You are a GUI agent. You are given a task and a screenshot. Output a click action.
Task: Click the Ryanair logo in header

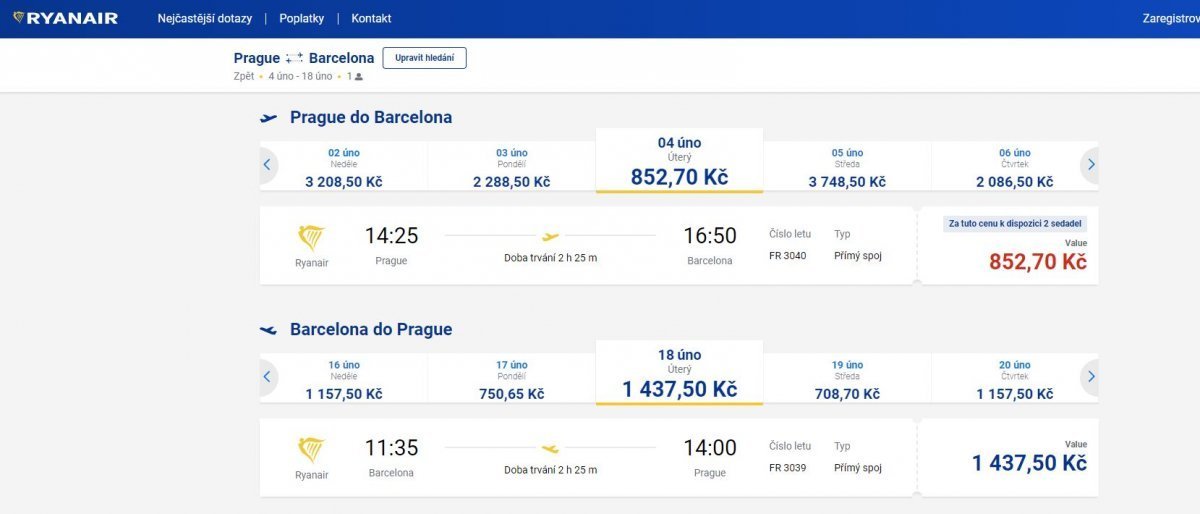pos(66,18)
